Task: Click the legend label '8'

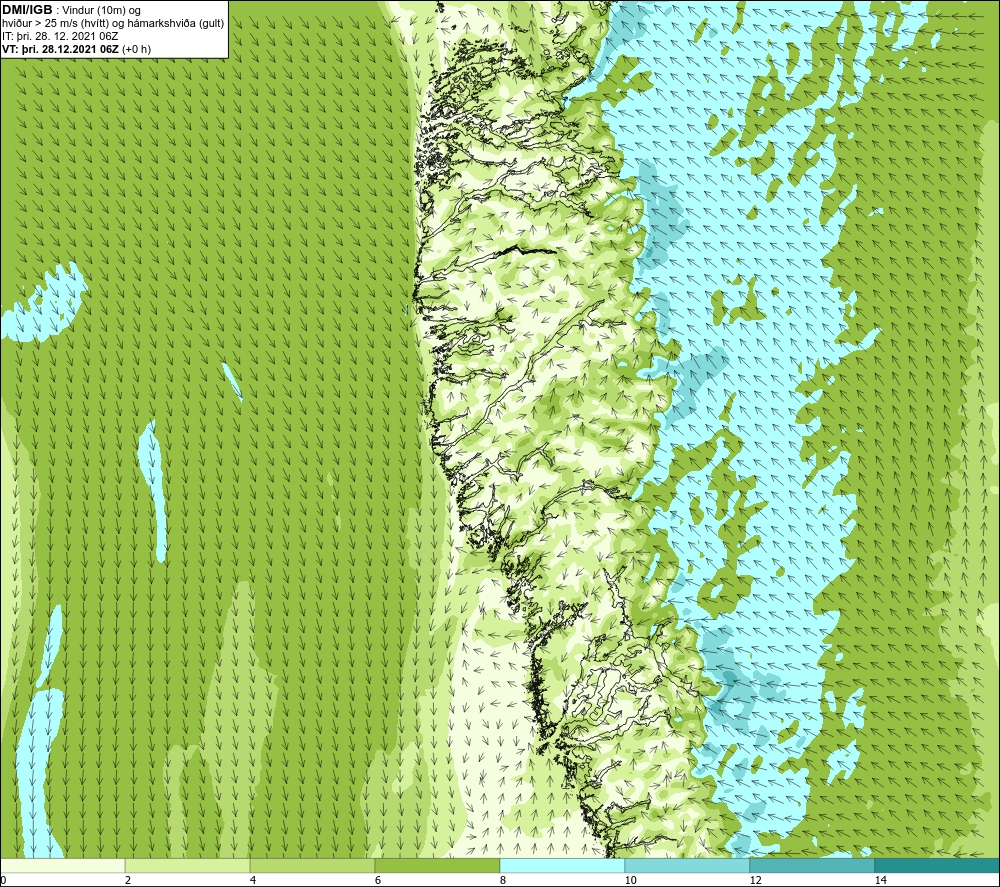Action: (503, 881)
